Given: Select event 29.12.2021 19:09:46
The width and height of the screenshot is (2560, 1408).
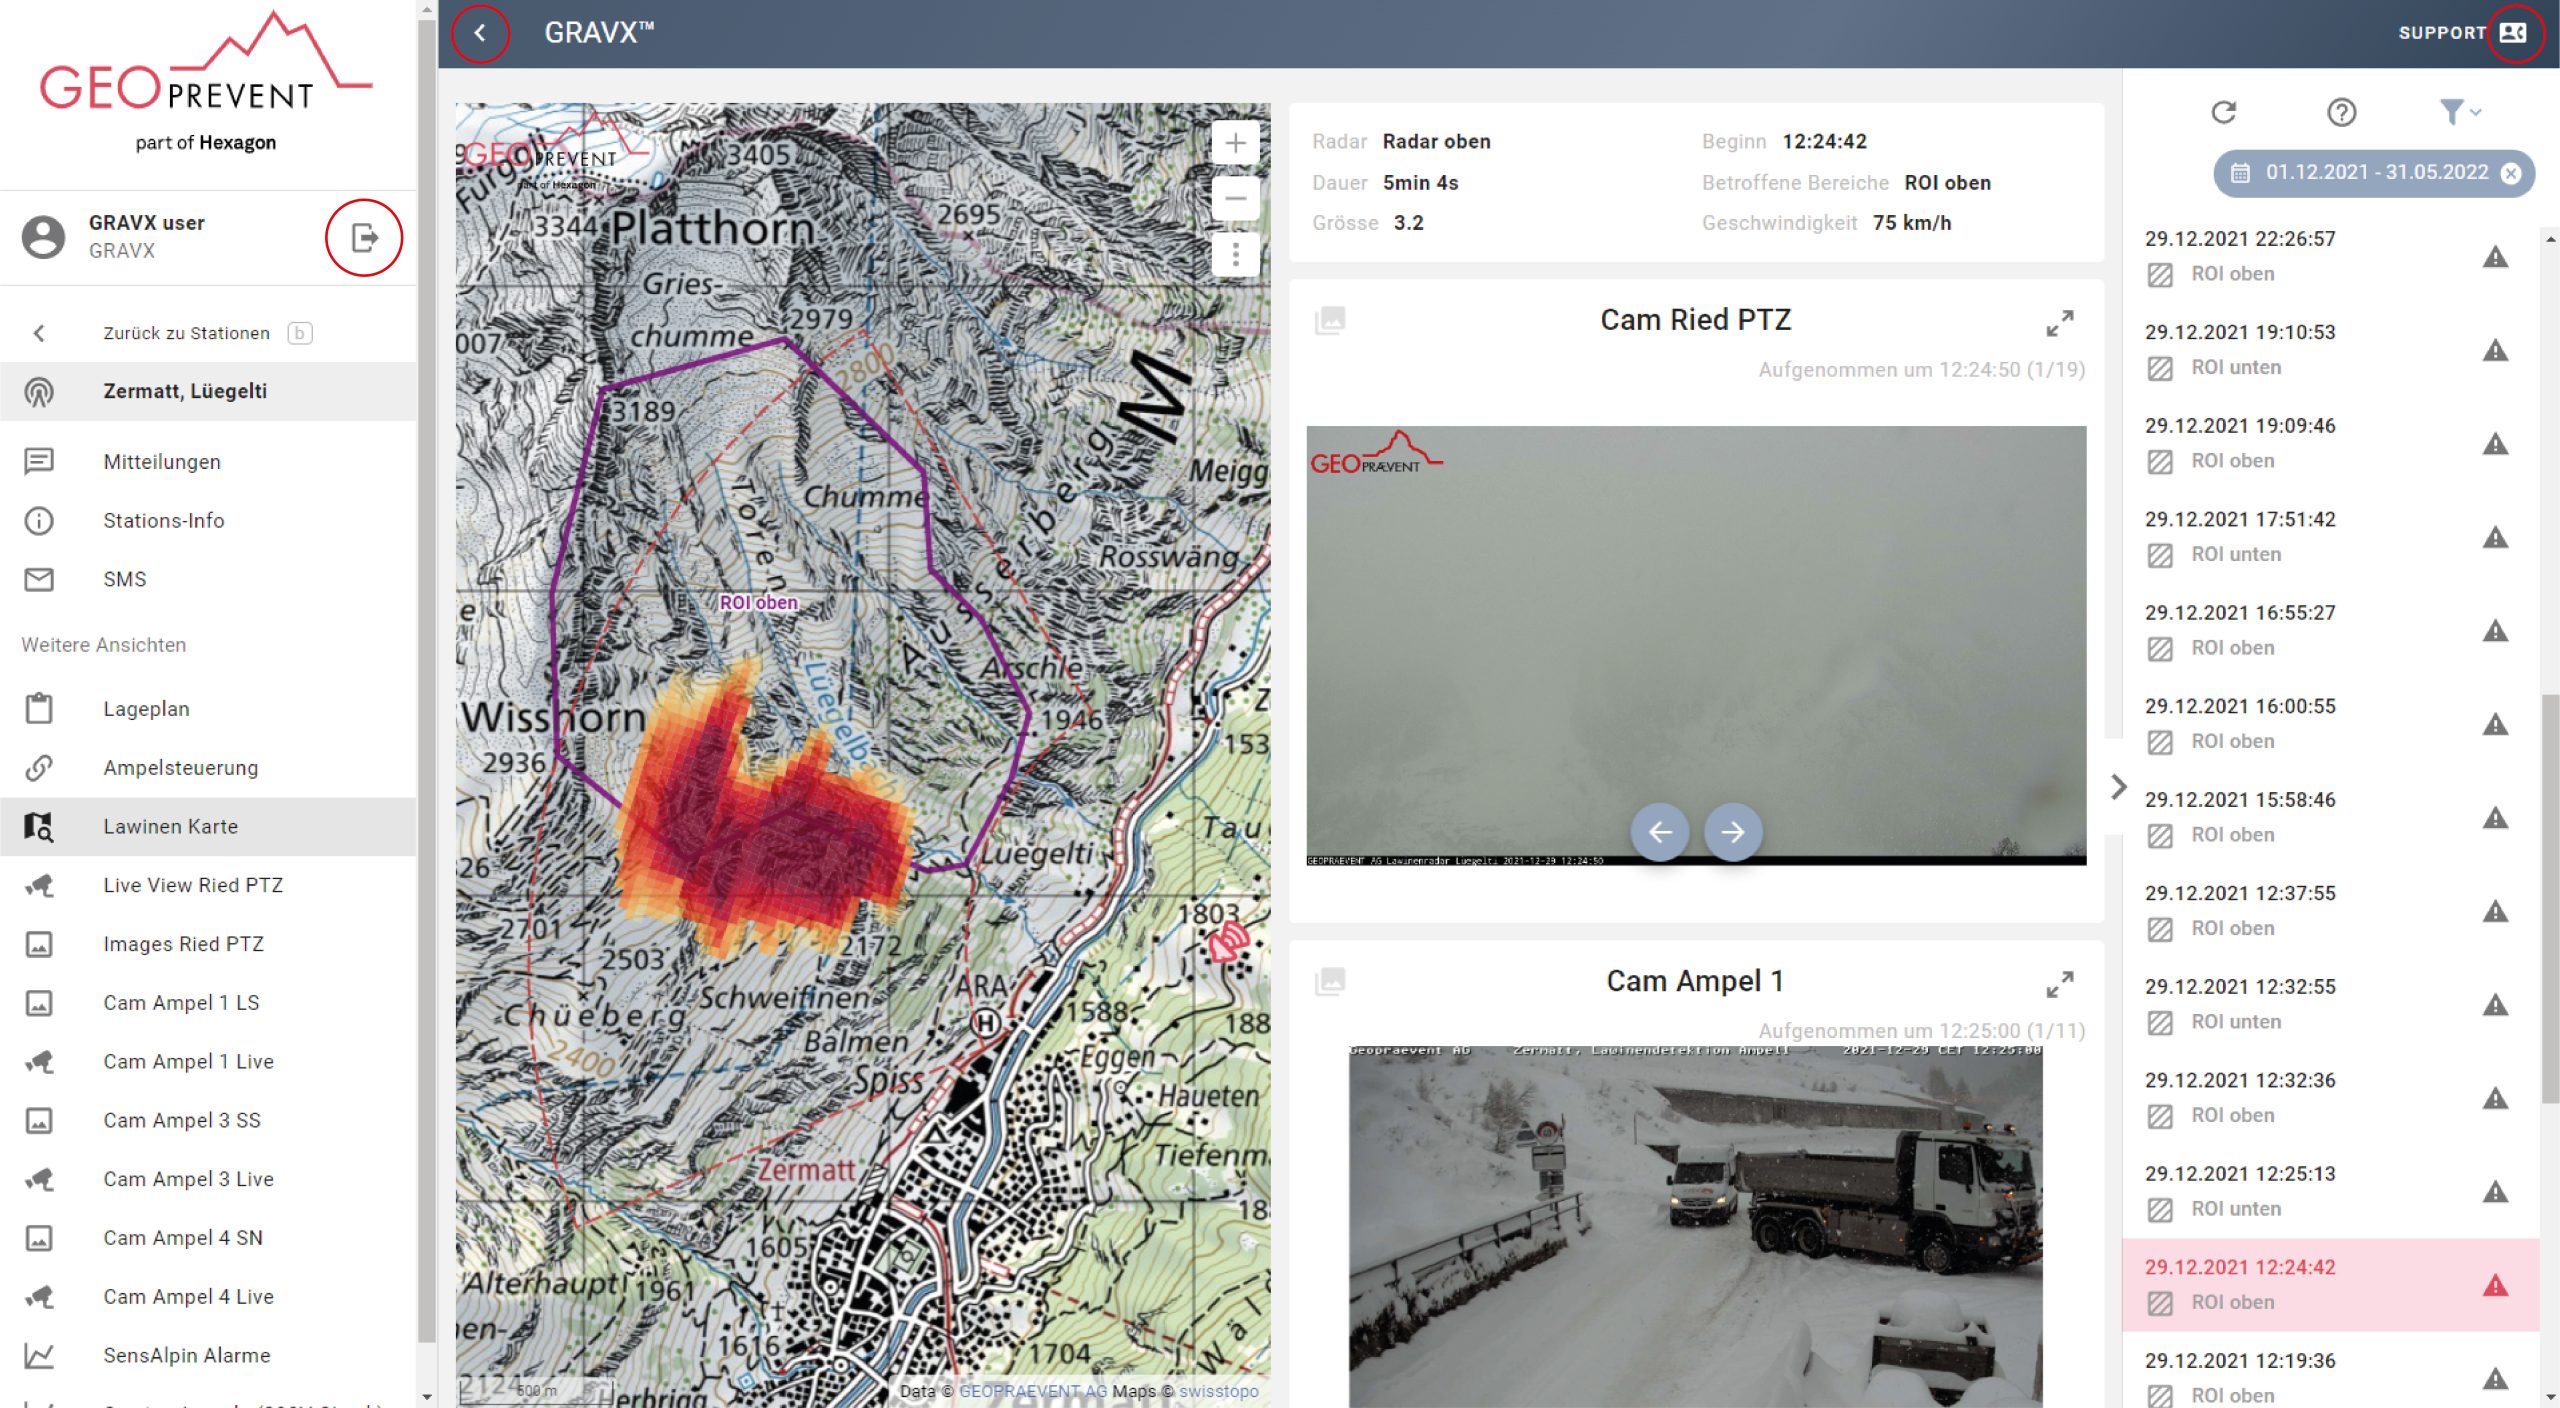Looking at the screenshot, I should click(2330, 443).
